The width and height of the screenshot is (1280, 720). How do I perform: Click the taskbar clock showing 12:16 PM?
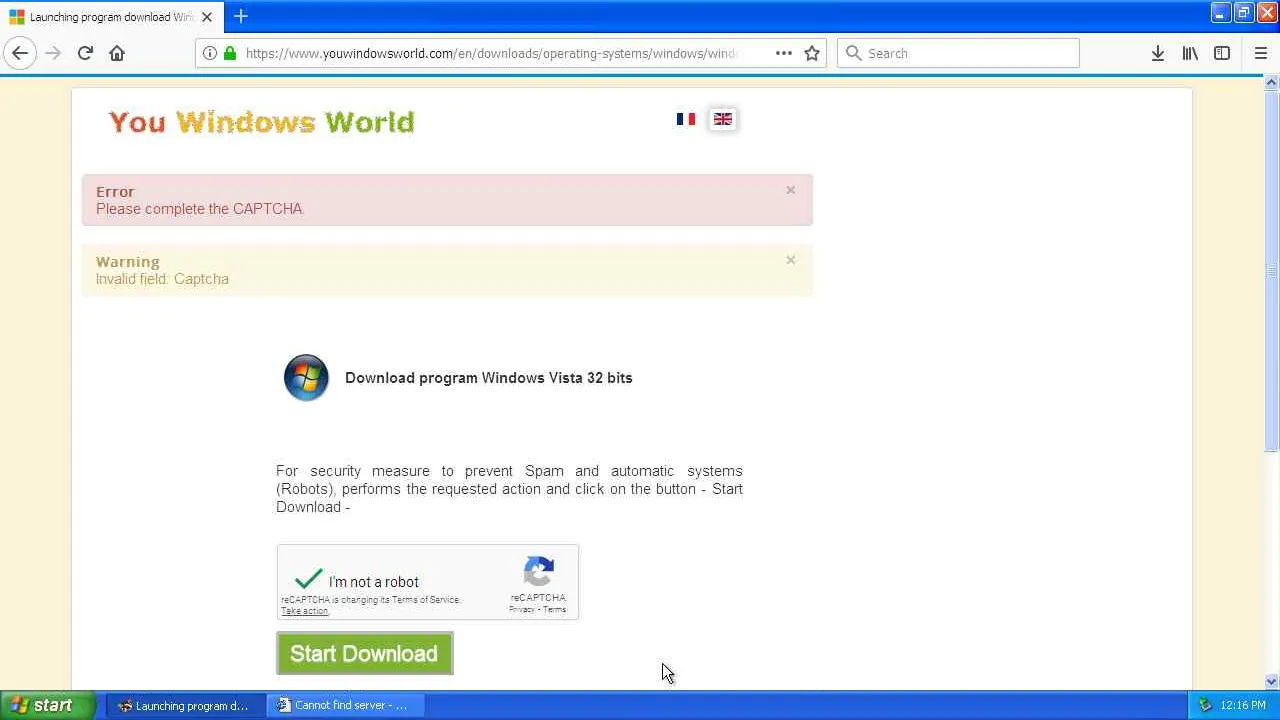[x=1243, y=705]
